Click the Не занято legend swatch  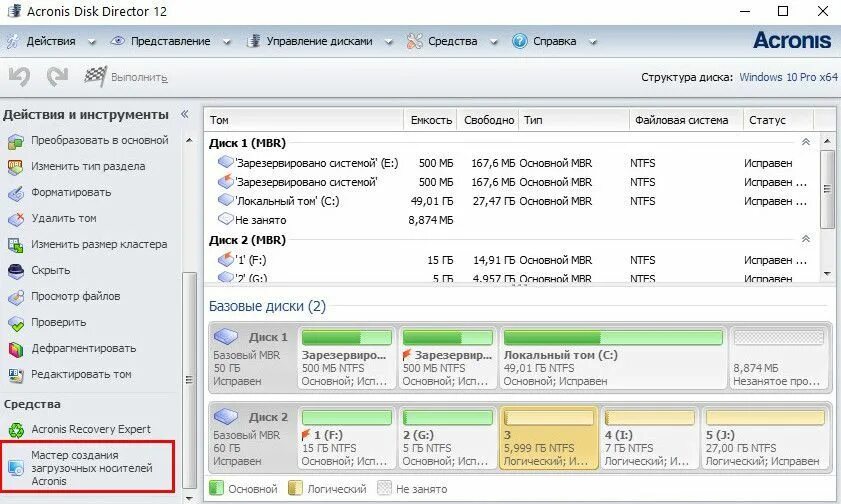click(384, 488)
